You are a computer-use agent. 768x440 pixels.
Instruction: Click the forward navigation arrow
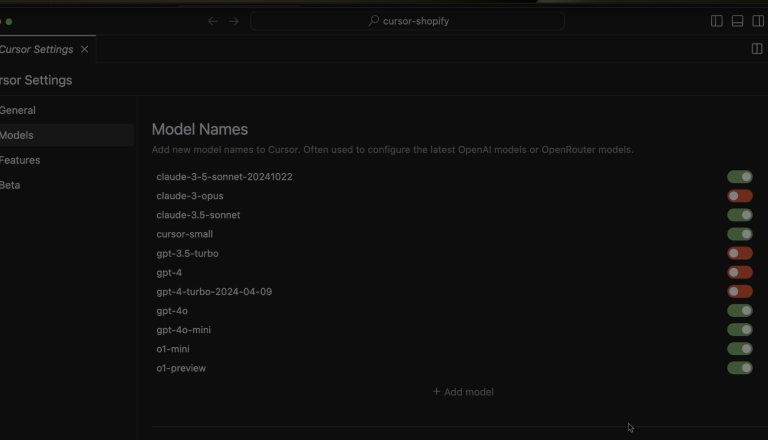(x=234, y=21)
